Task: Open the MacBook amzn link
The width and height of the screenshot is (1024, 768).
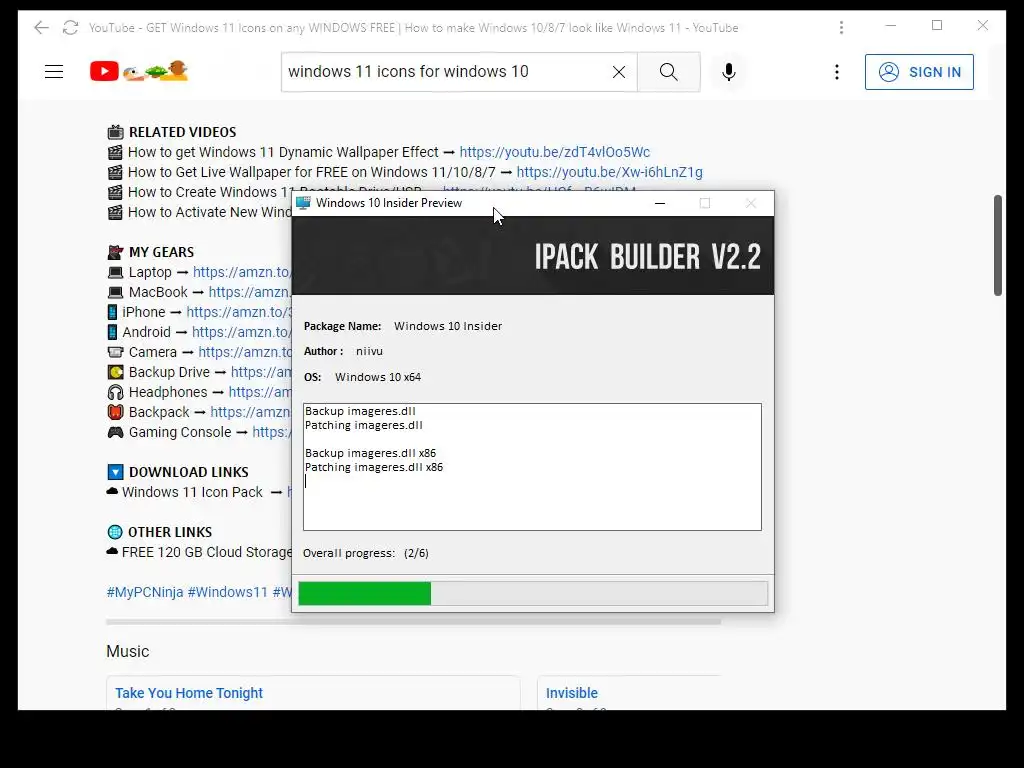Action: coord(249,293)
